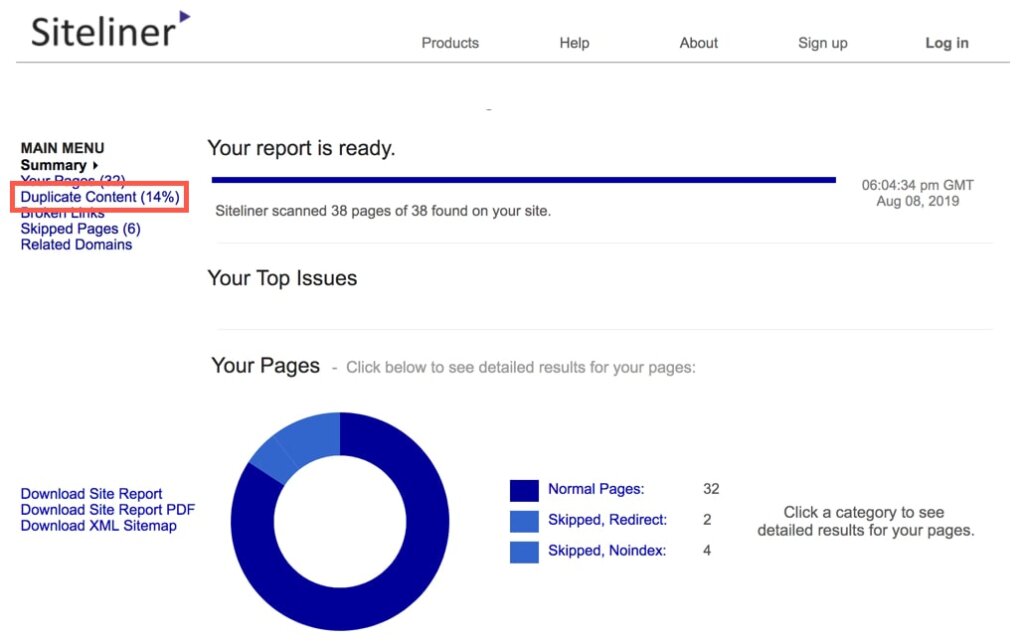Screen dimensions: 1024x642
Task: Click the Normal Pages dark blue swatch
Action: (x=524, y=490)
